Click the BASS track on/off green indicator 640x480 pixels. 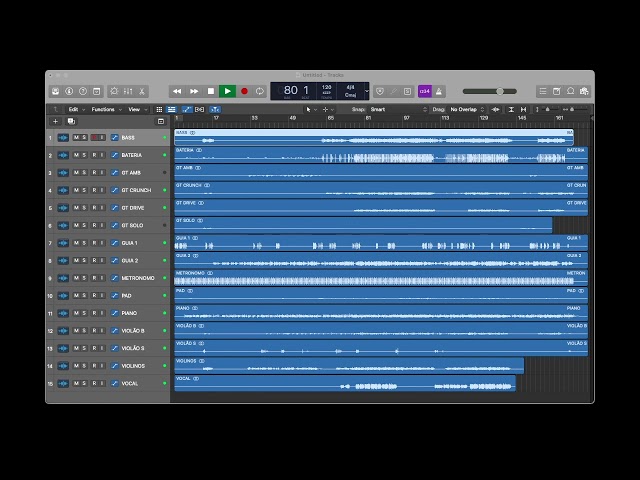[165, 138]
